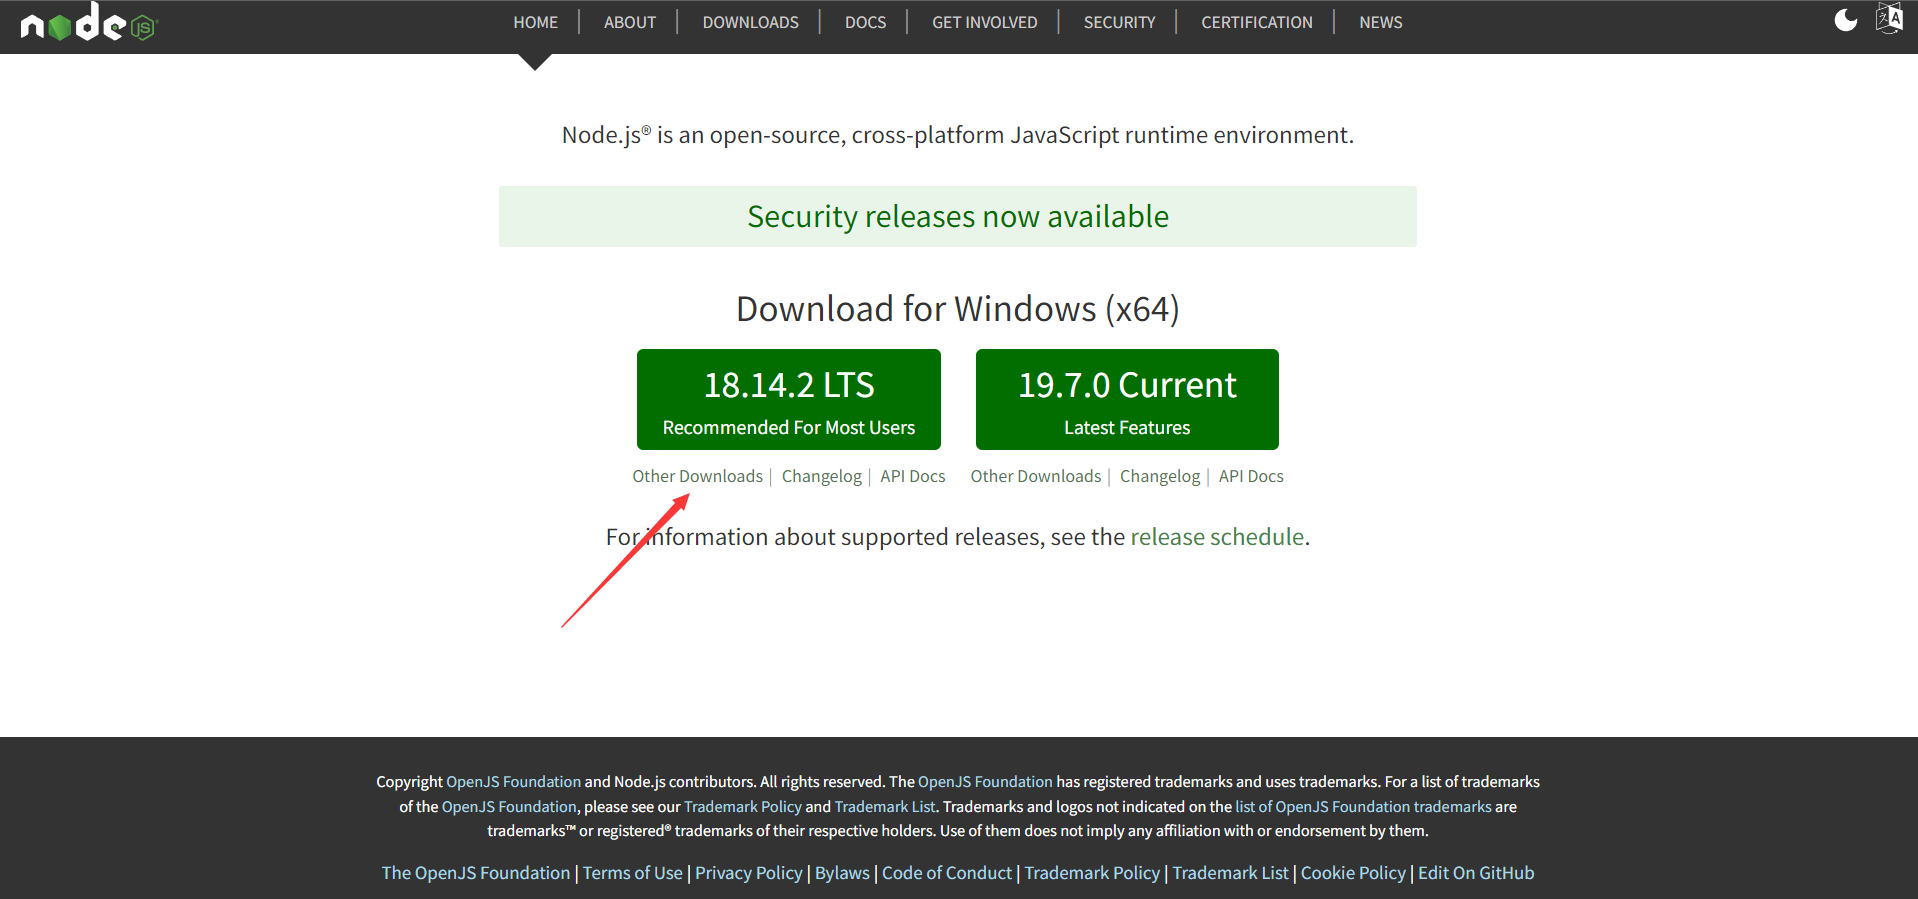Open the SECURITY navigation item
This screenshot has width=1918, height=899.
point(1119,22)
